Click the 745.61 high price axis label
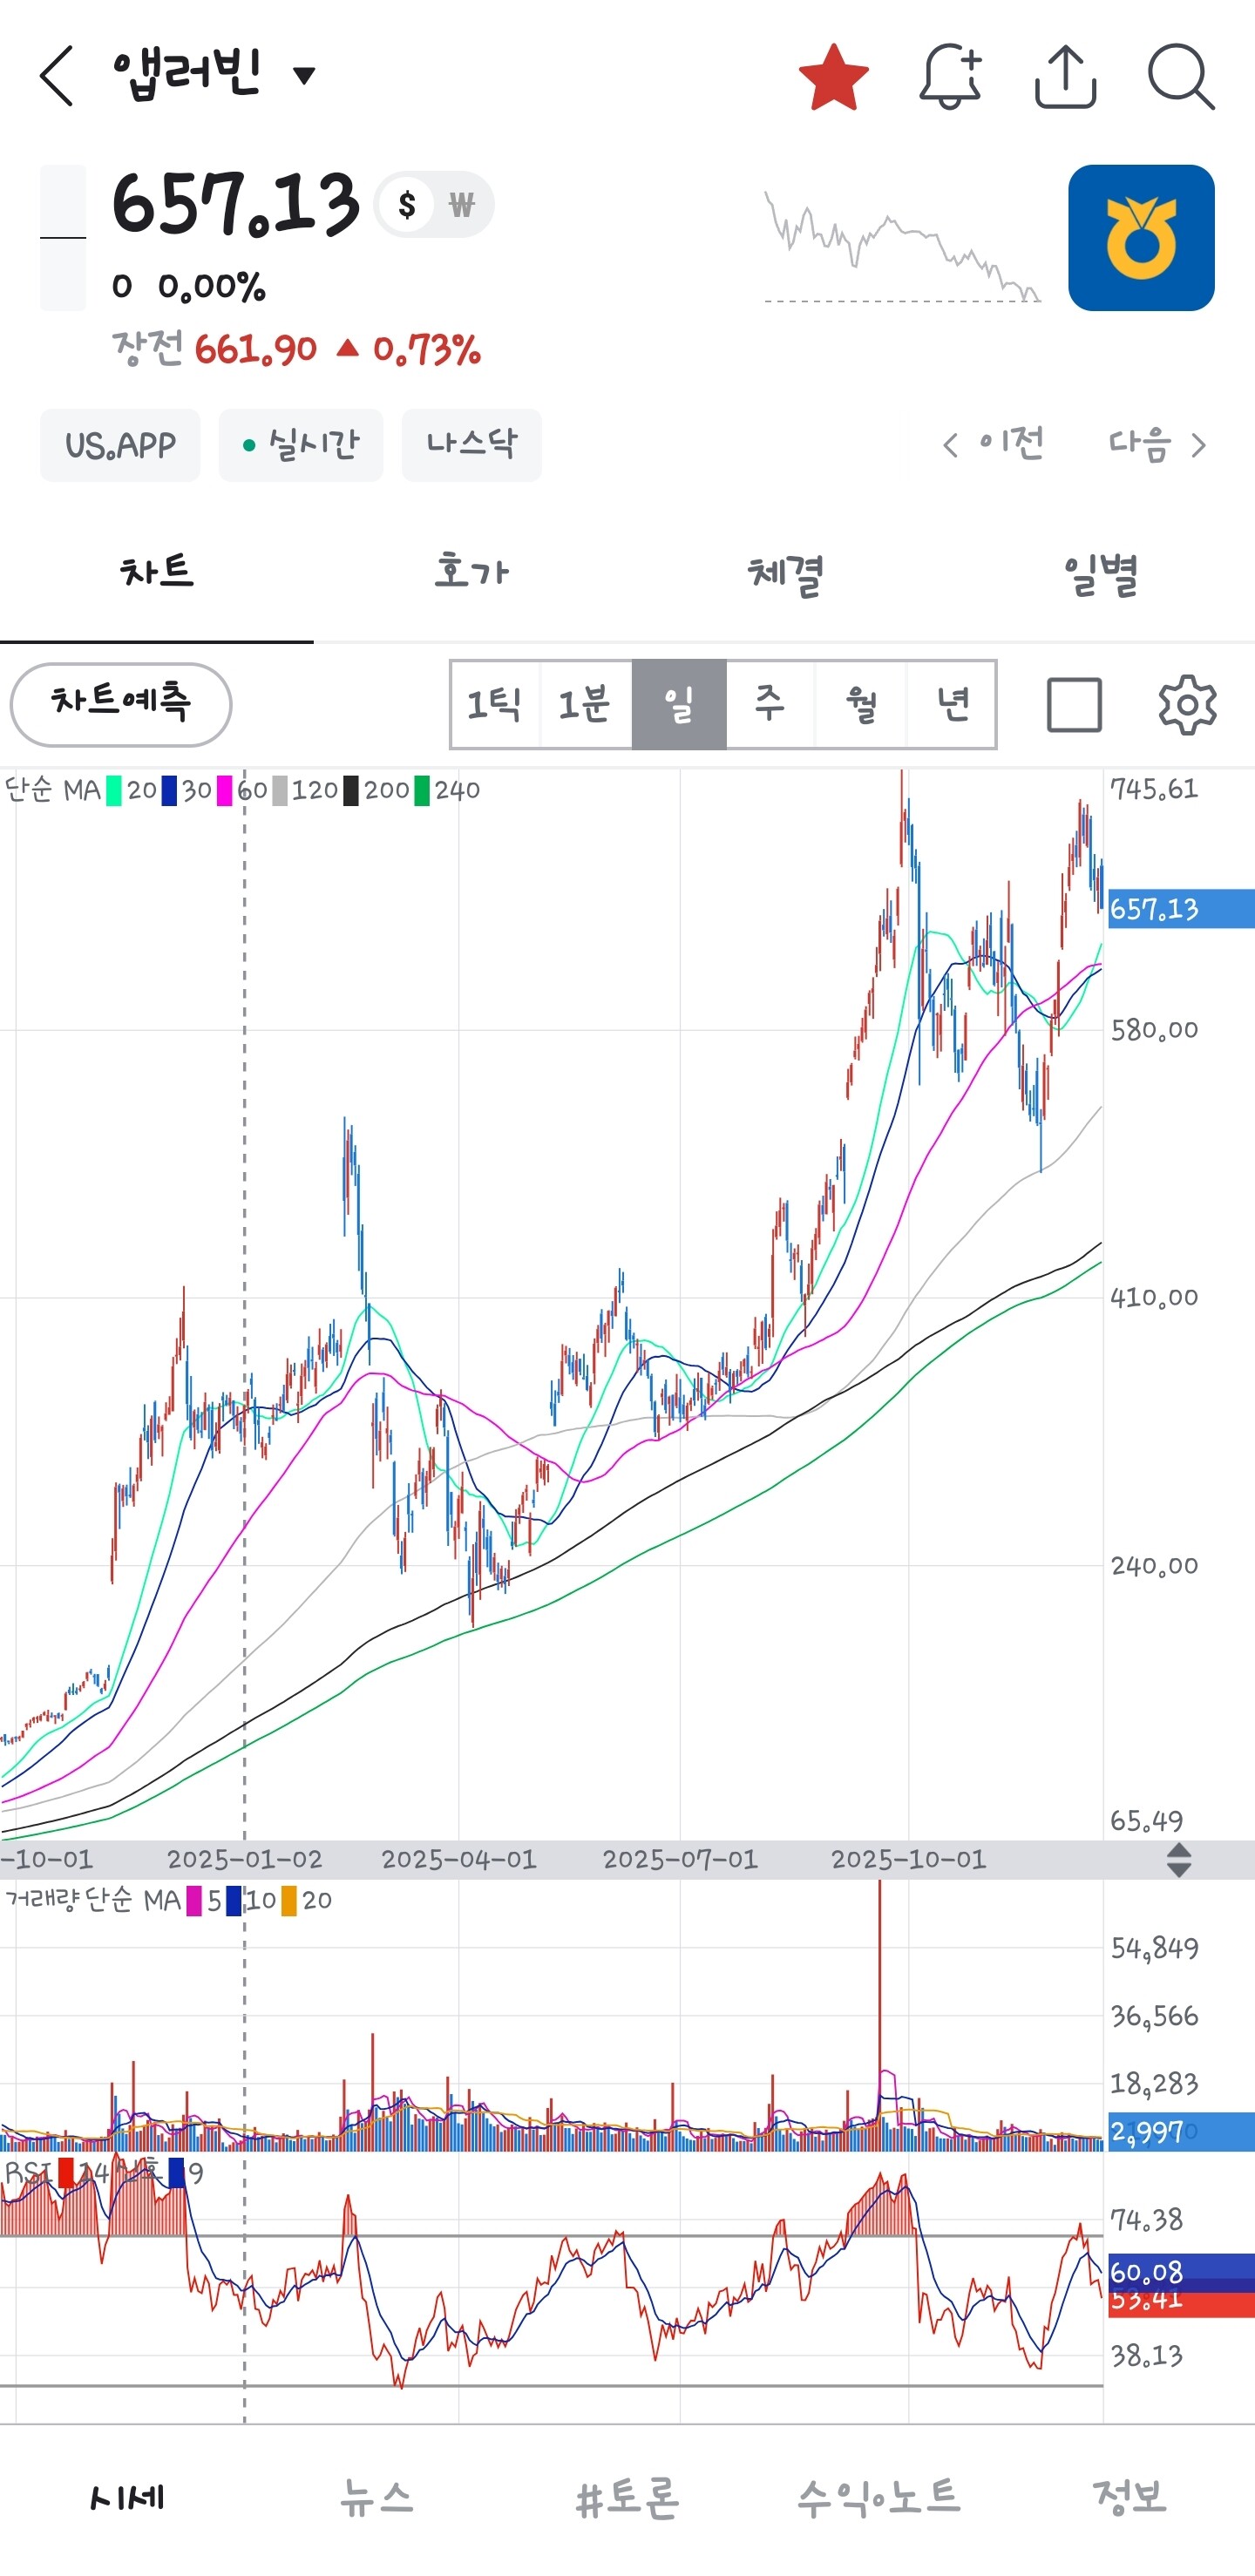This screenshot has height=2576, width=1255. pos(1154,790)
